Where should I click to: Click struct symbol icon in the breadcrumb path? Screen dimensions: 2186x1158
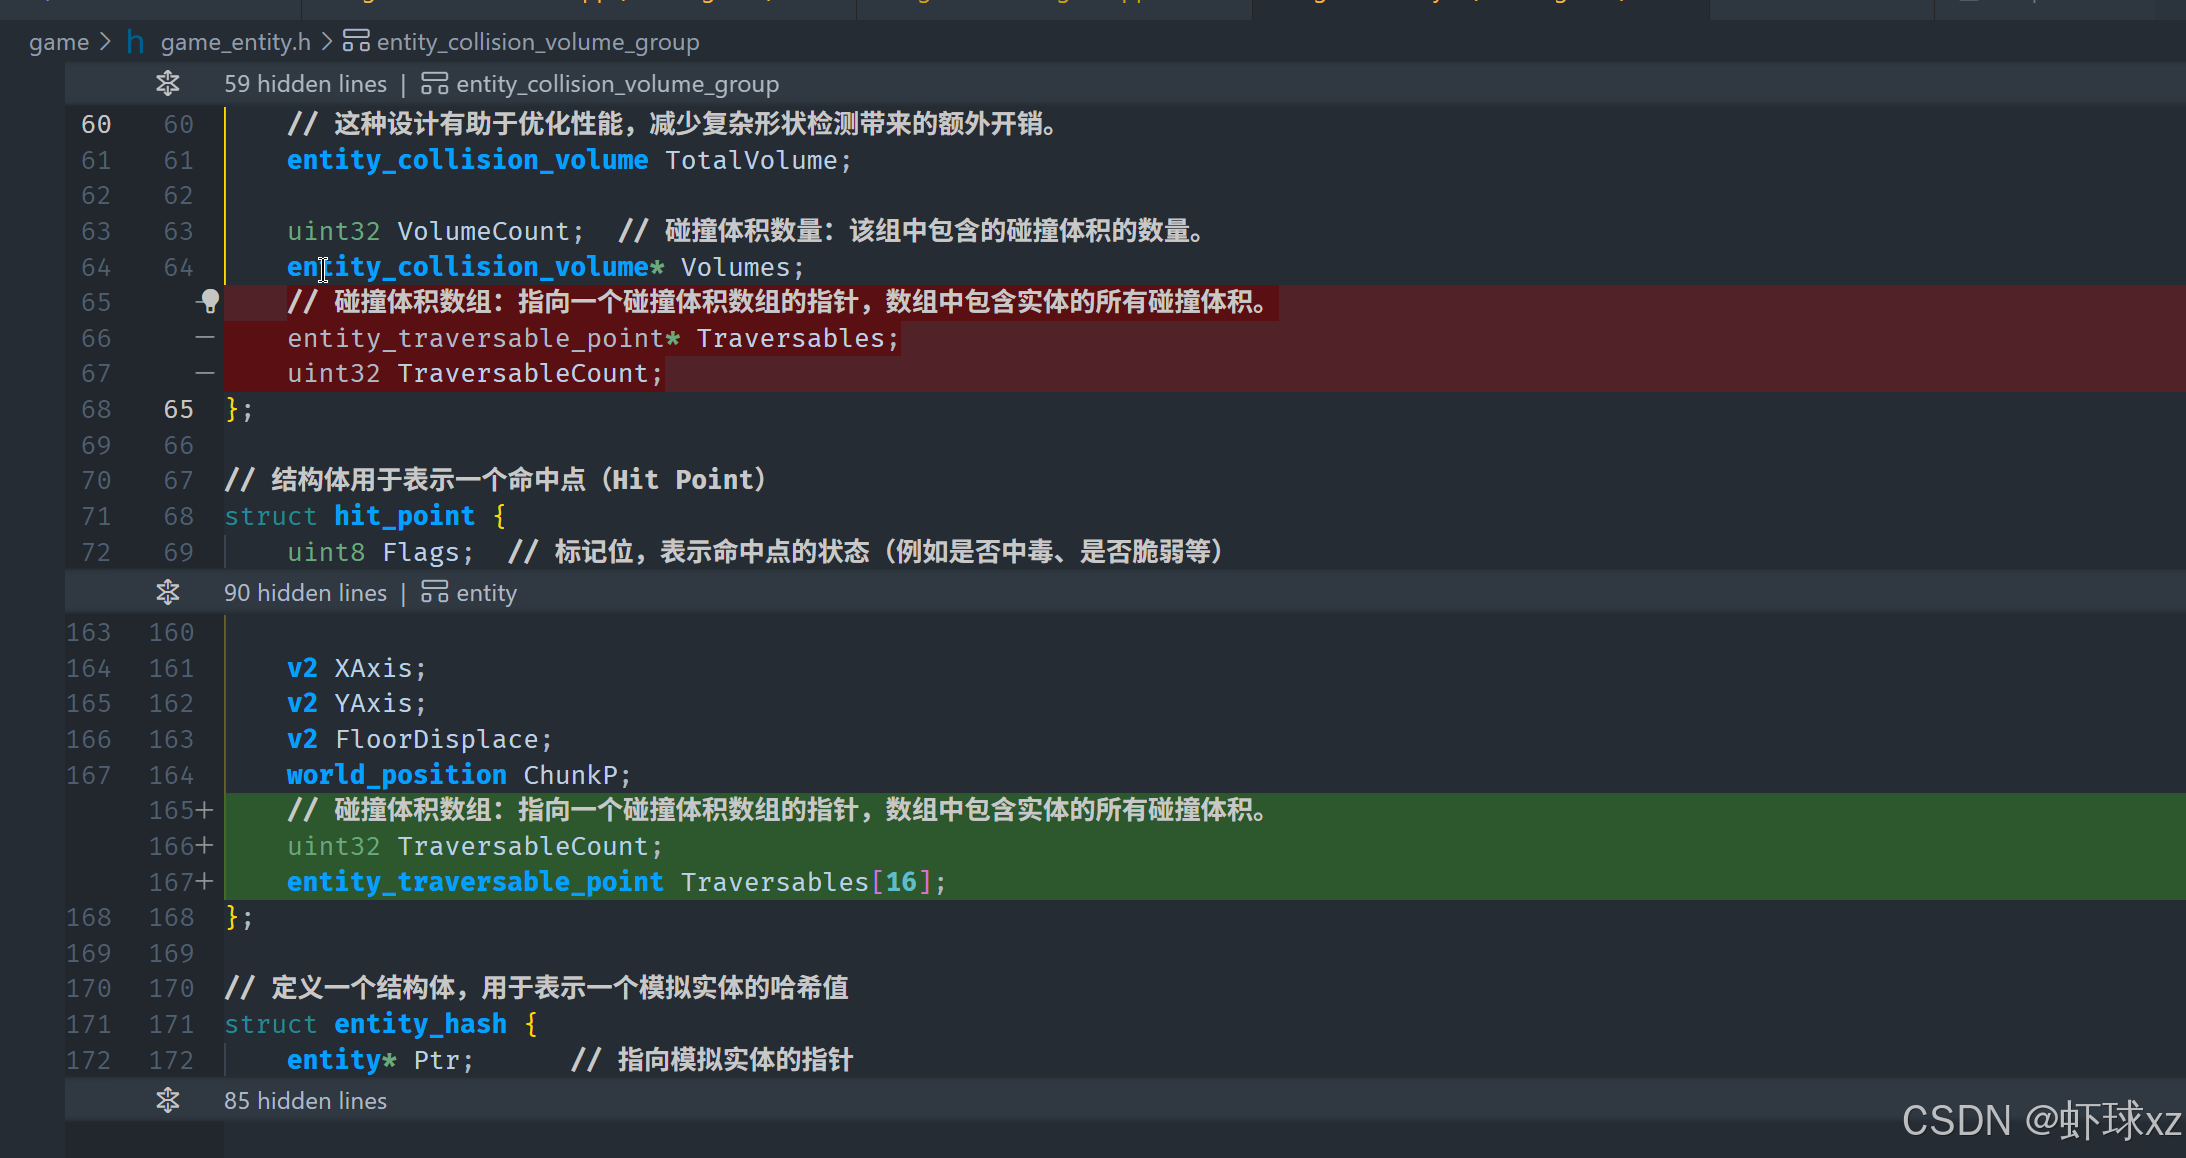(355, 41)
